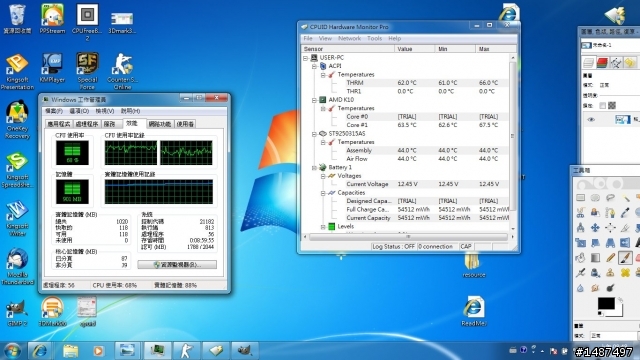The width and height of the screenshot is (640, 360).
Task: Click the Value column header in Hardware Monitor
Action: pyautogui.click(x=414, y=49)
